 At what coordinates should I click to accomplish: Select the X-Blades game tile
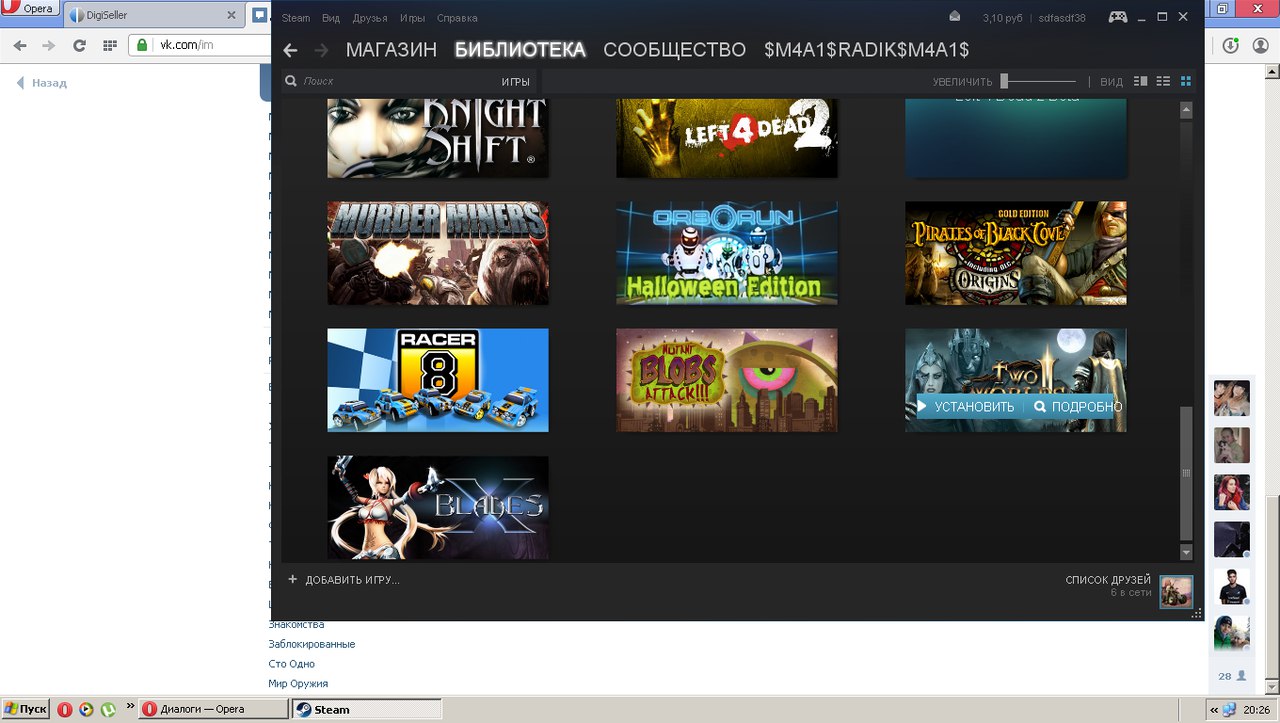(x=438, y=508)
